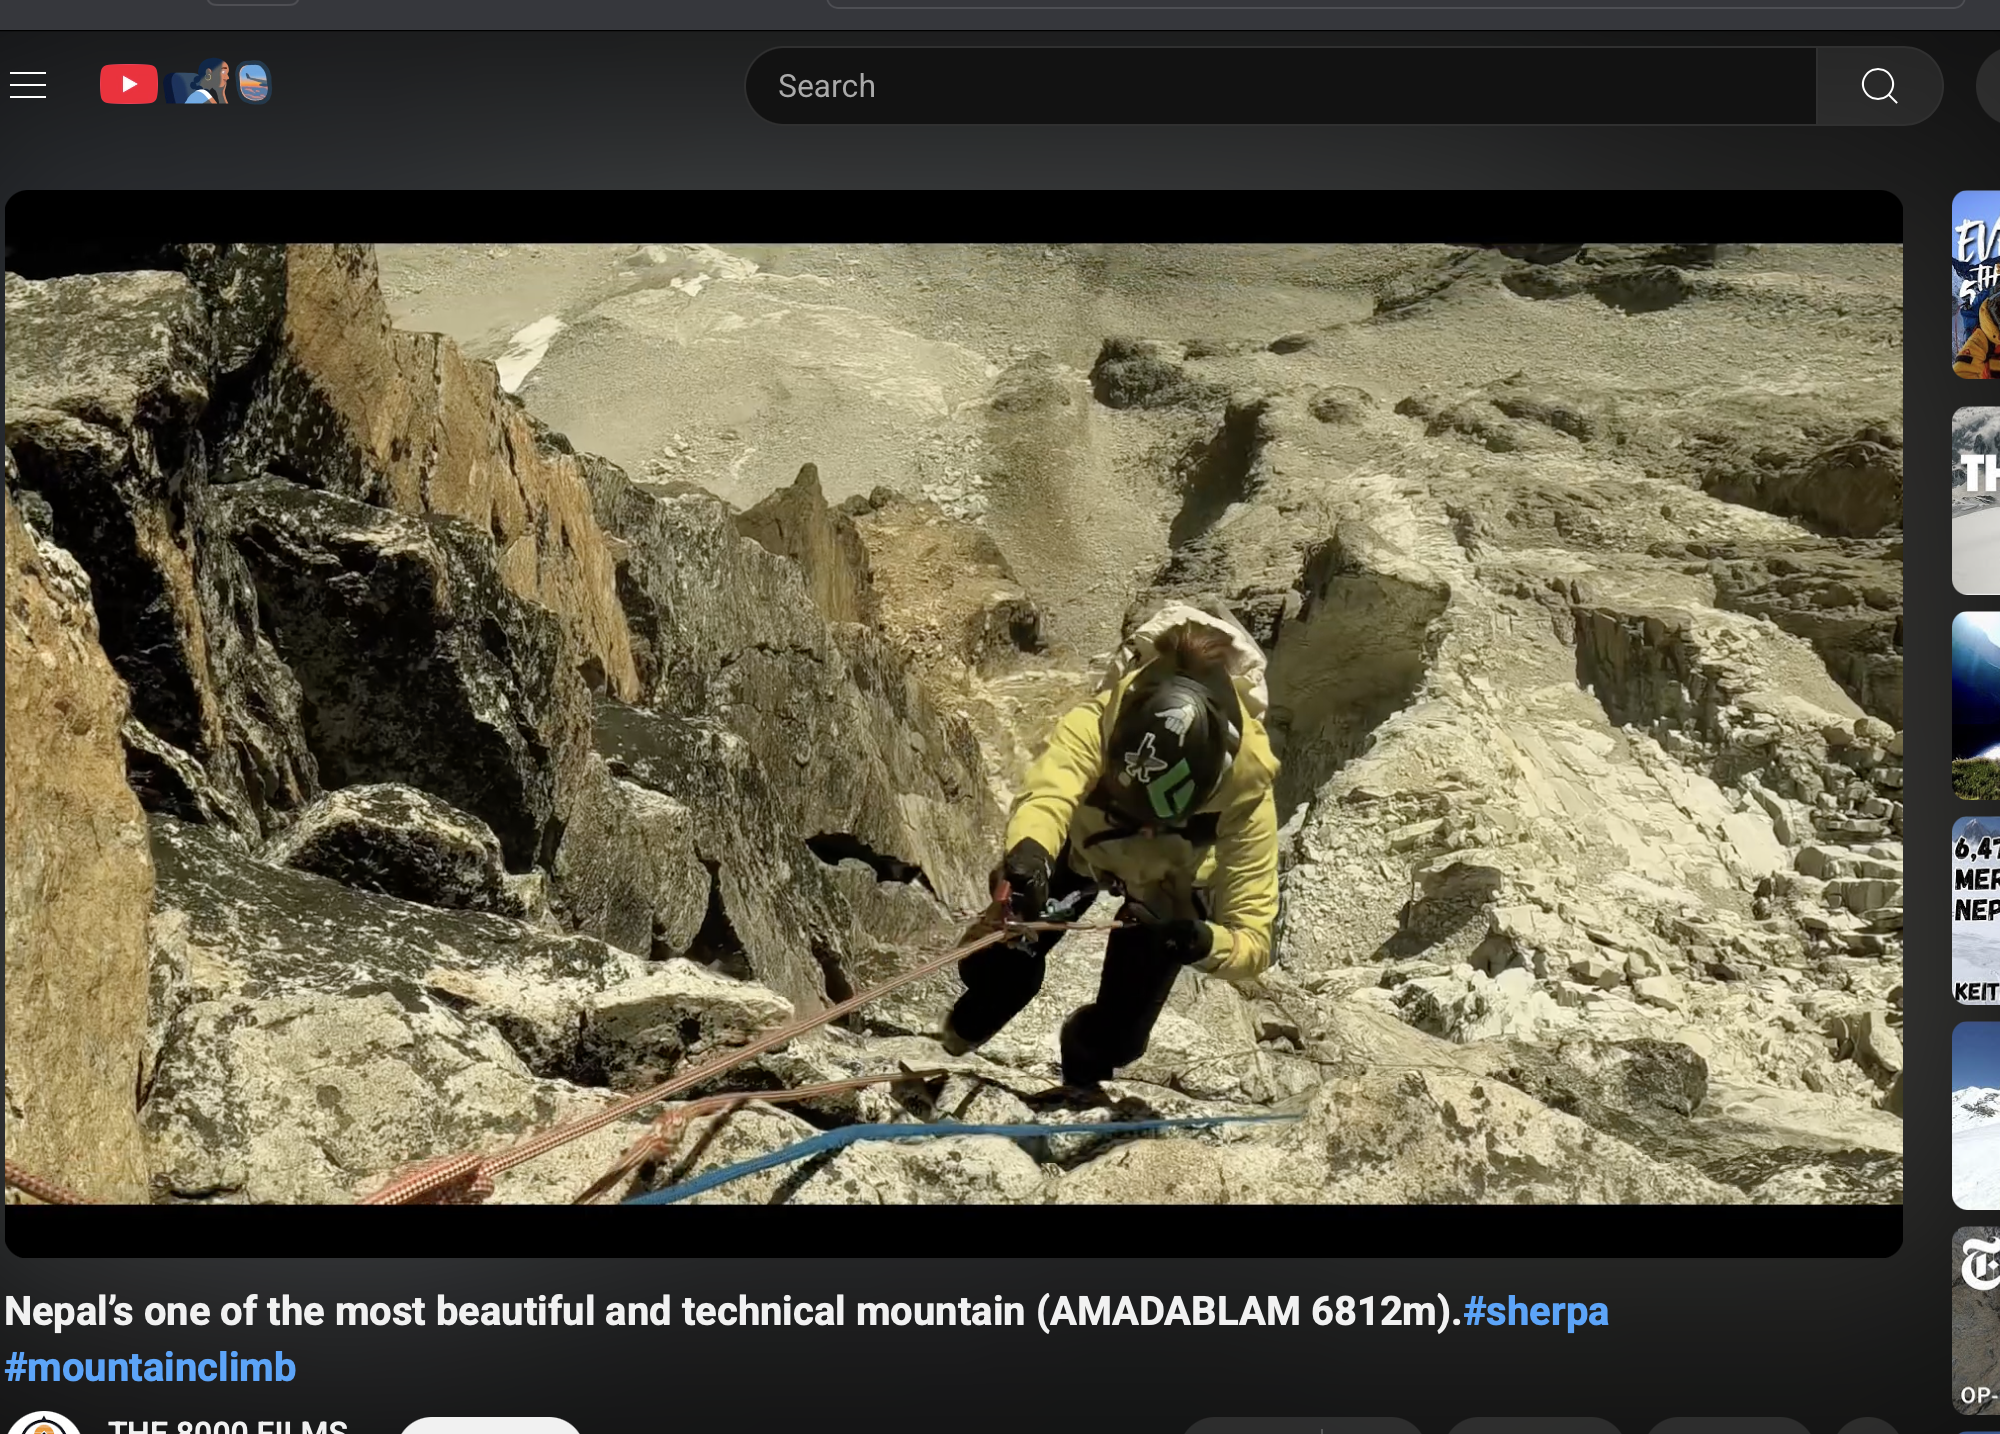Screen dimensions: 2000x1434
Task: Click the channel avatar below the title
Action: tap(43, 1424)
